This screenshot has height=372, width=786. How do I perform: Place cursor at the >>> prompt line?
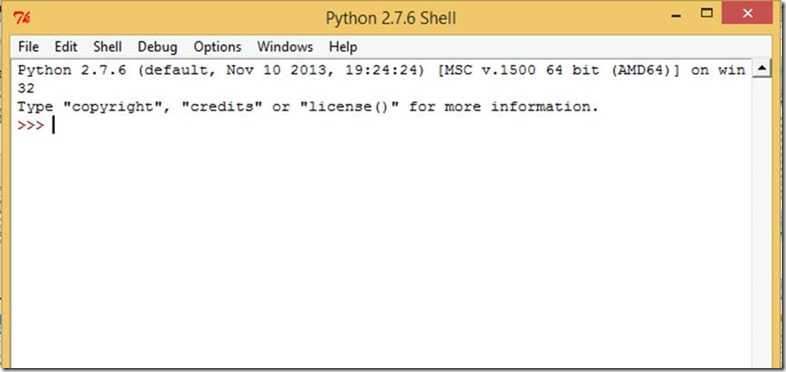click(x=381, y=125)
